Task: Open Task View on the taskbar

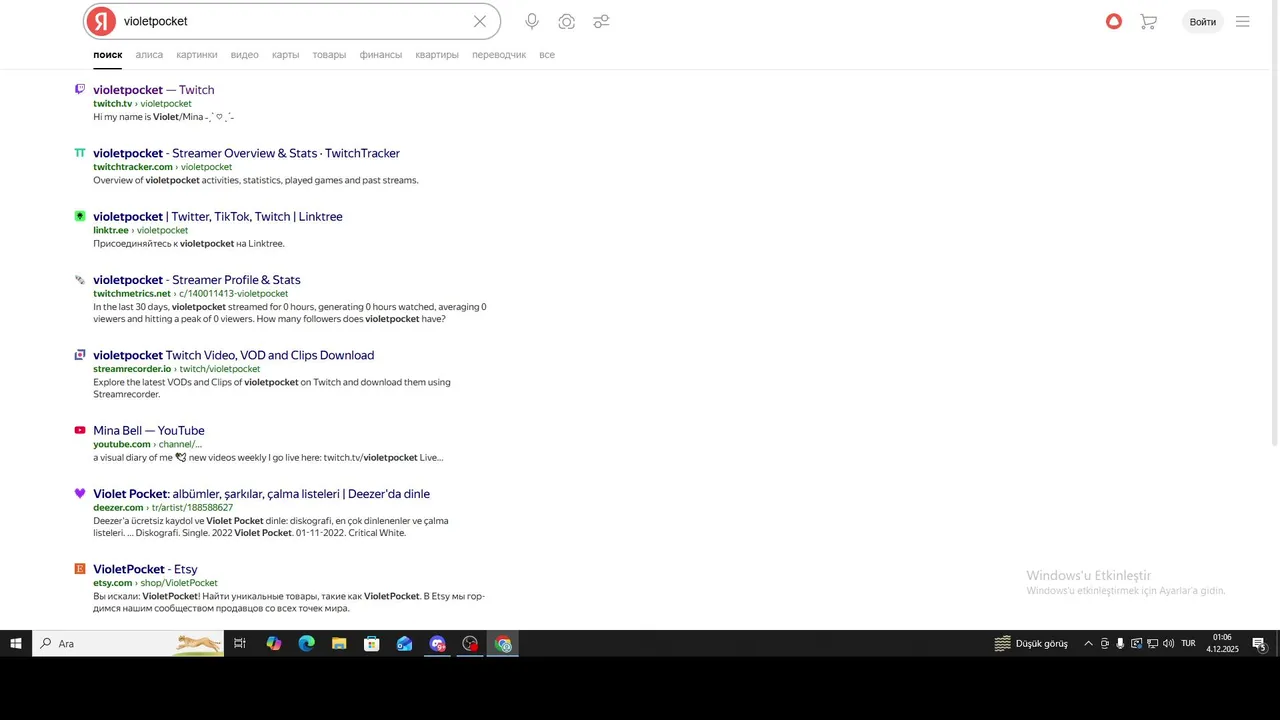Action: click(240, 644)
